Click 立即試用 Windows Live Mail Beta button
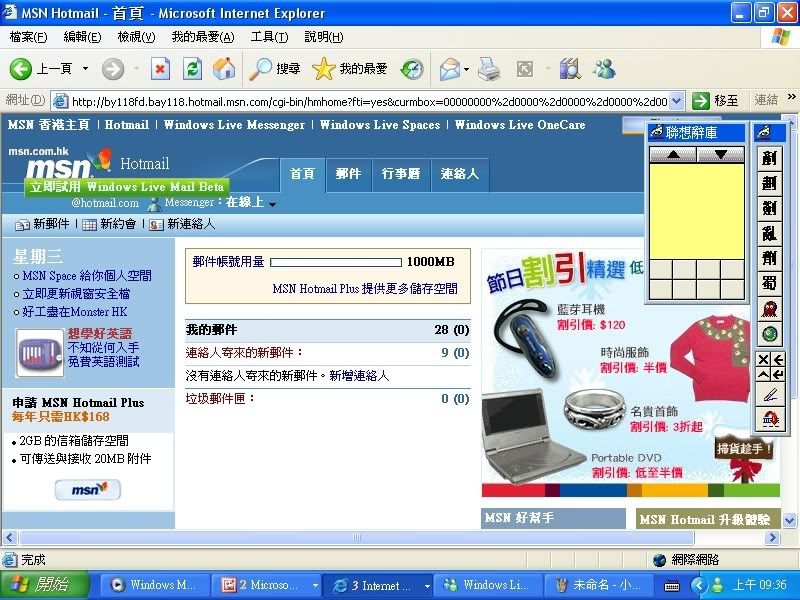Screen dimensions: 800x600 pos(127,187)
